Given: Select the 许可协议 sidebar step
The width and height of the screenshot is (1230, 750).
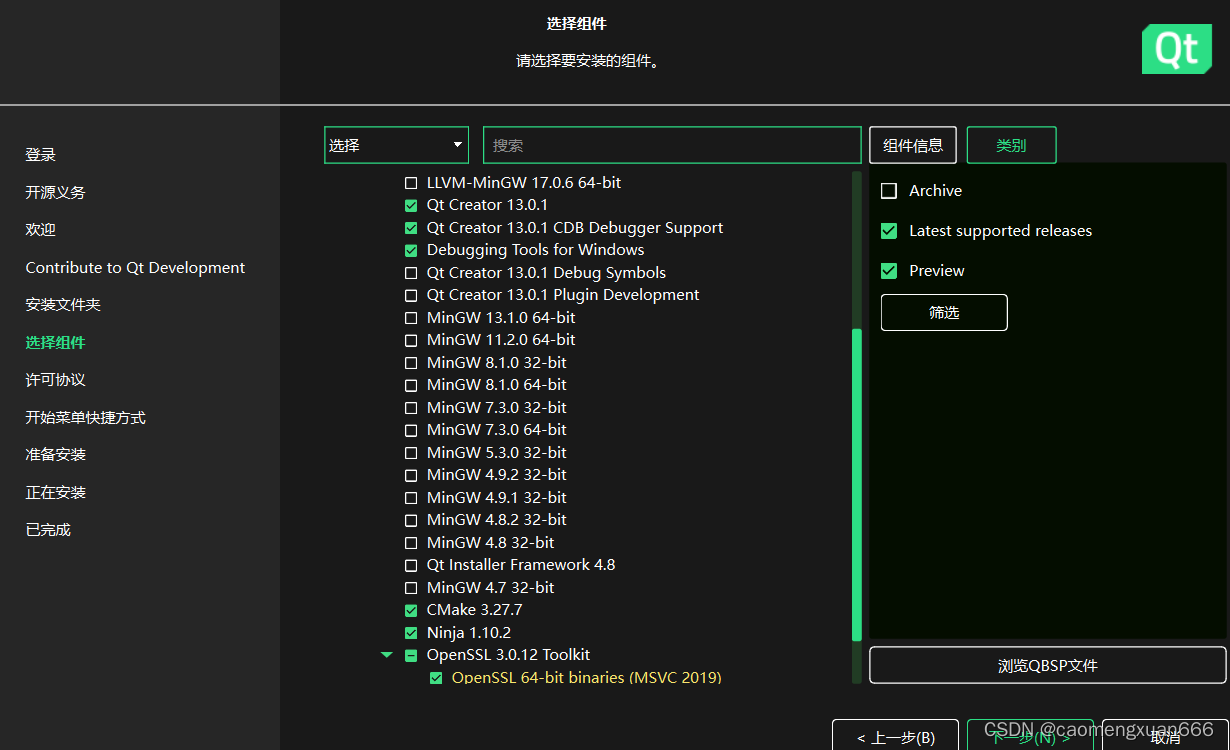Looking at the screenshot, I should click(x=56, y=380).
